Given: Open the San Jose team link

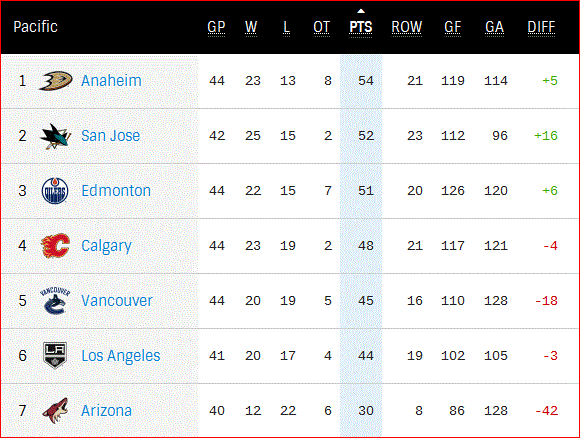Looking at the screenshot, I should pyautogui.click(x=111, y=136).
